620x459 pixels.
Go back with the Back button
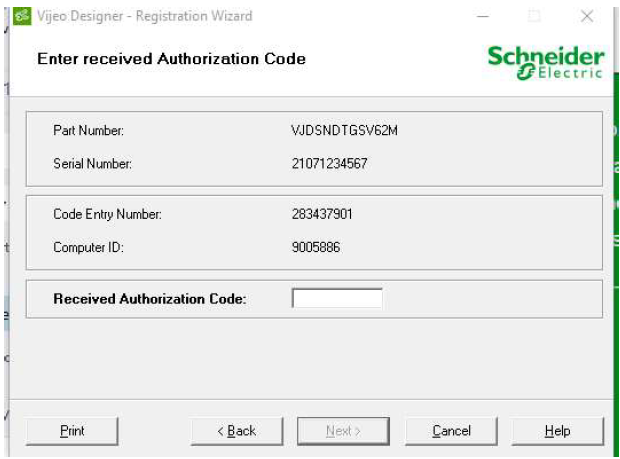point(237,431)
